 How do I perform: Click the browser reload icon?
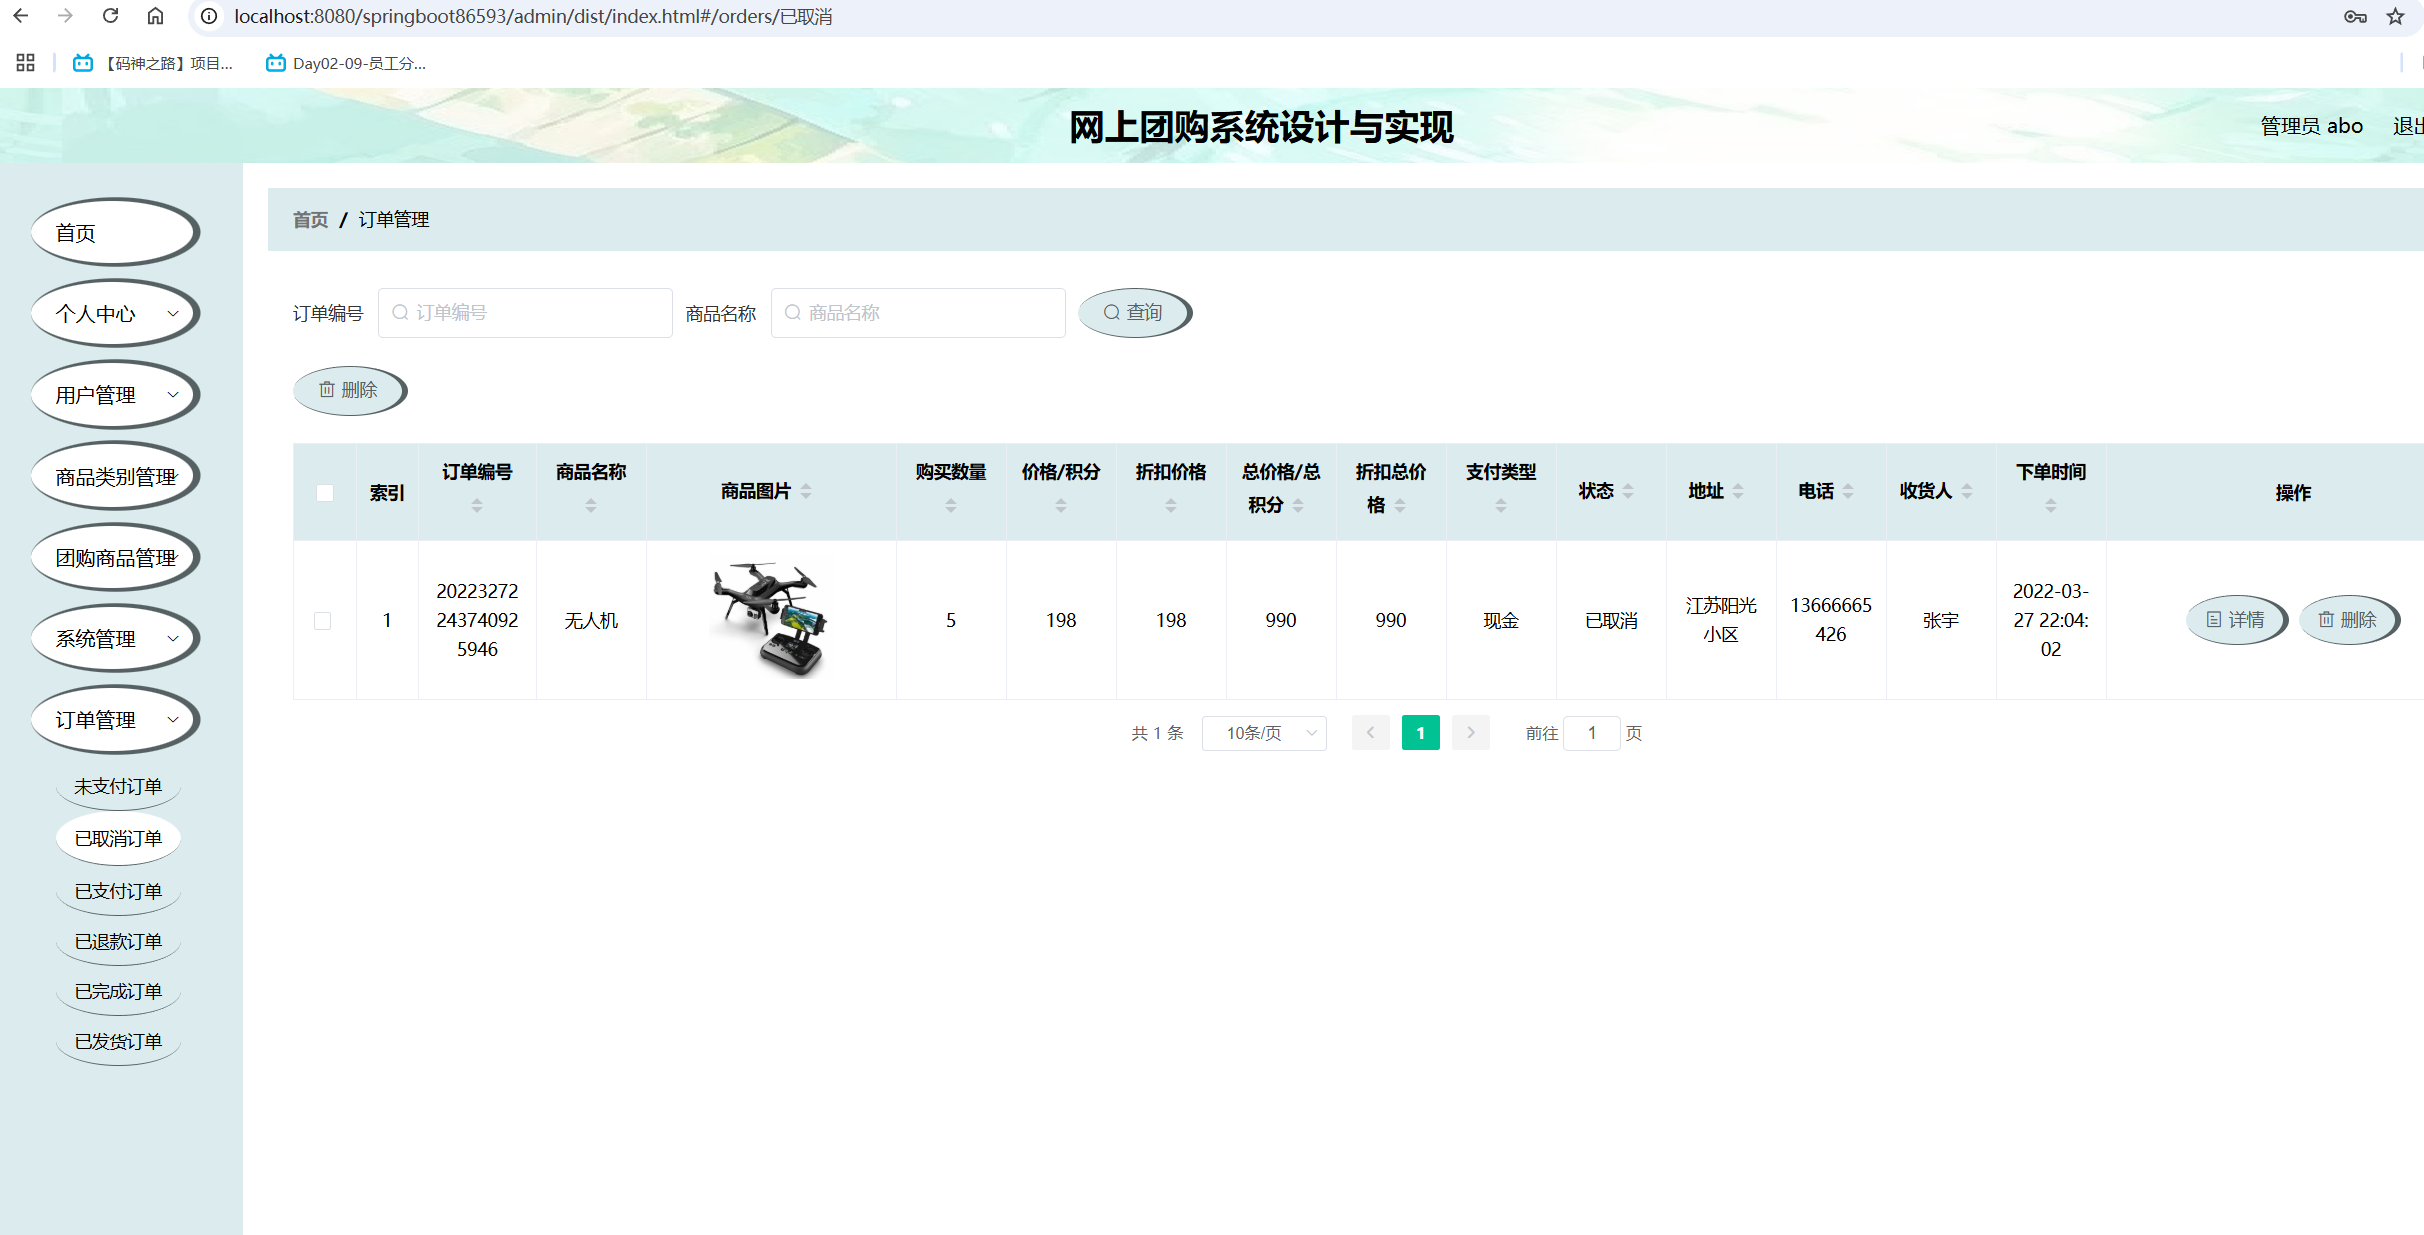pyautogui.click(x=110, y=16)
